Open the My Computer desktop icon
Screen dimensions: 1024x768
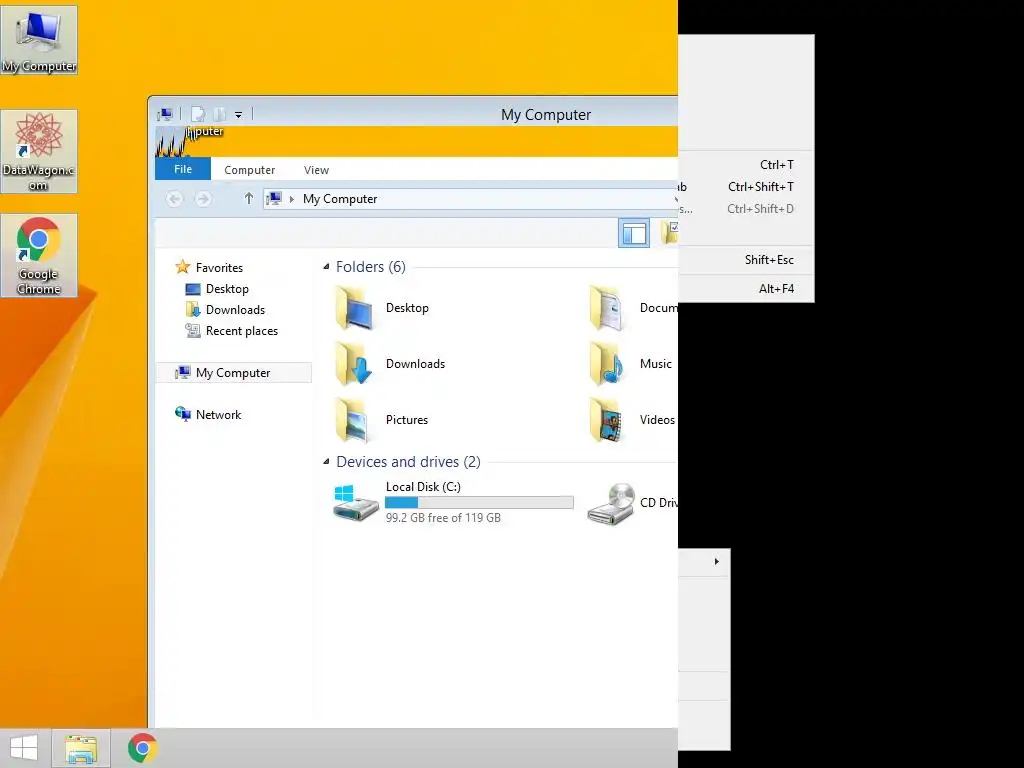tap(39, 39)
